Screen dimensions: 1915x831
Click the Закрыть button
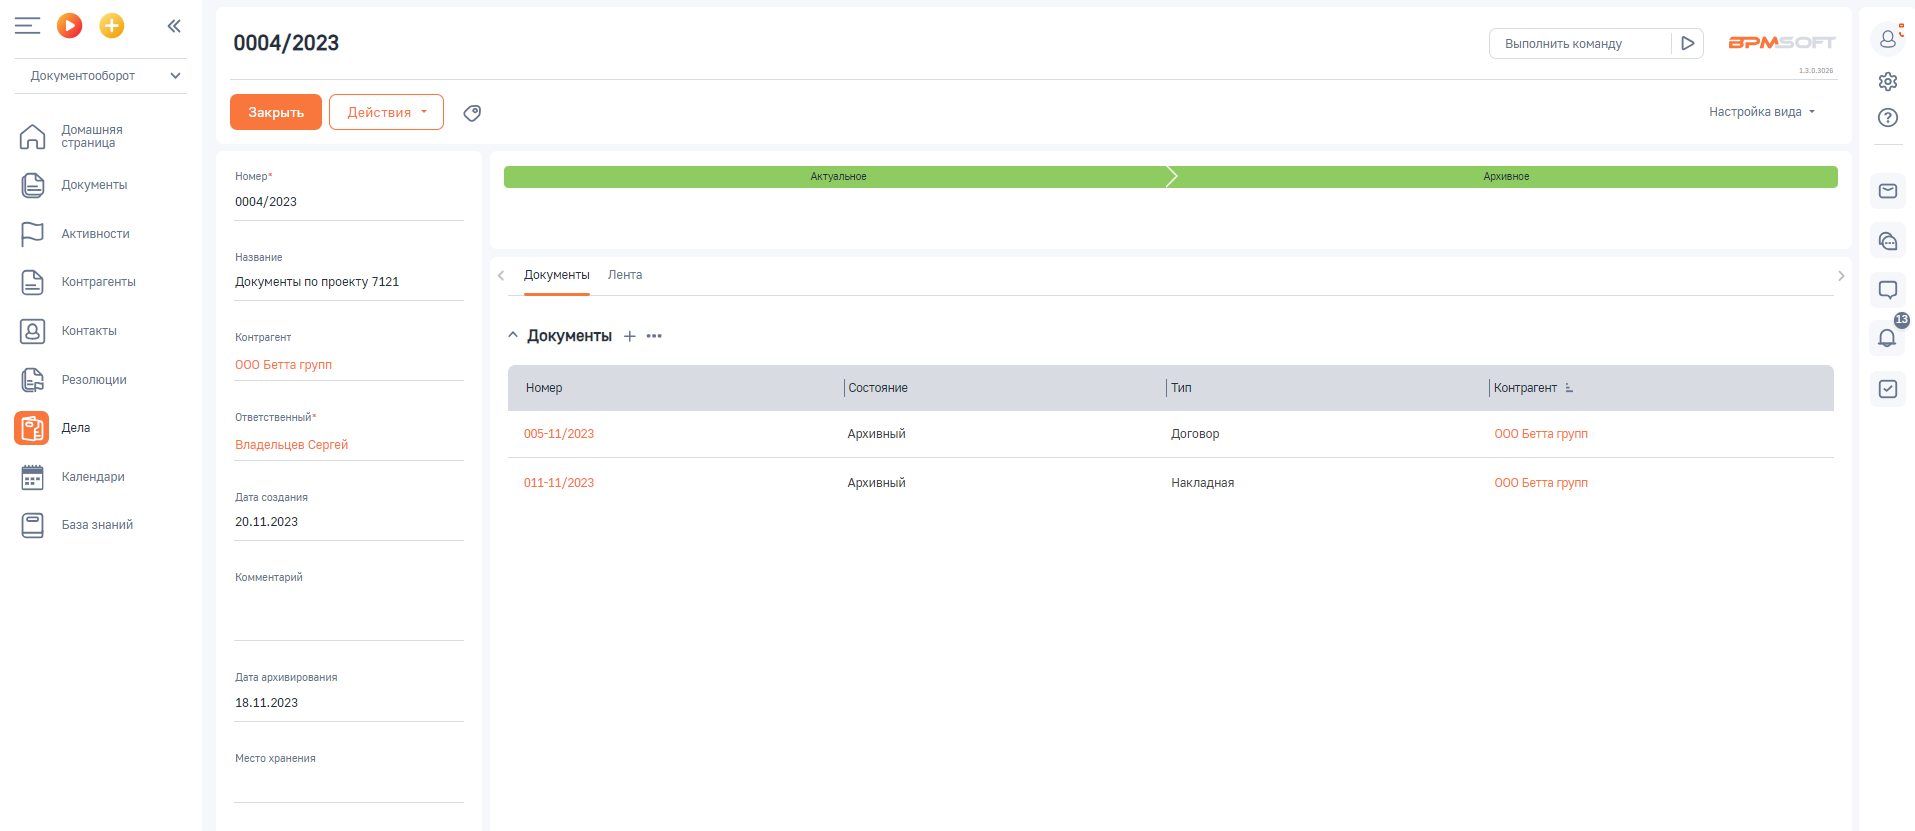click(x=276, y=112)
